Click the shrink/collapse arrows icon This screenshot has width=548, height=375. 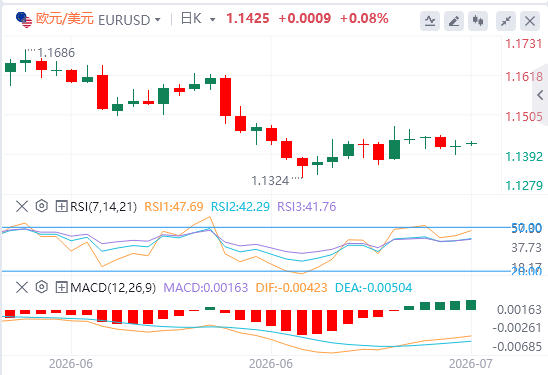coord(506,21)
